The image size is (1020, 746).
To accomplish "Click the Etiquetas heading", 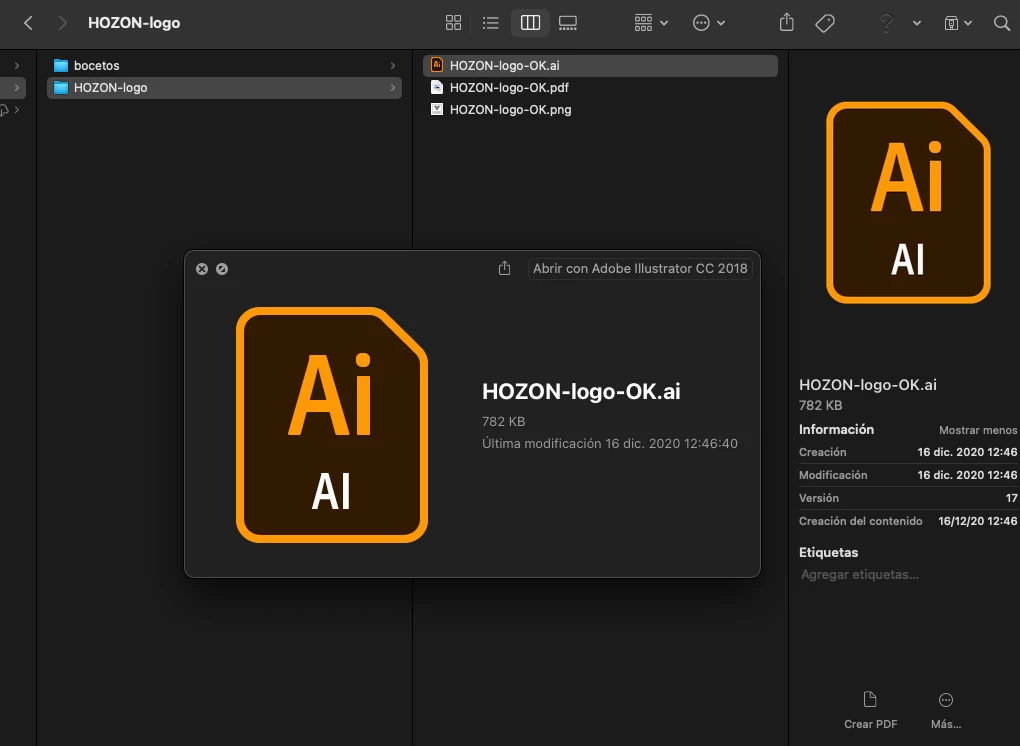I will (x=828, y=552).
